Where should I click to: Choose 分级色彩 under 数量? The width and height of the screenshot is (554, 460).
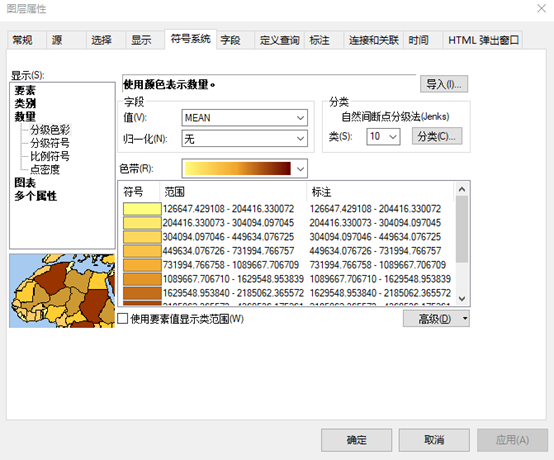coord(50,130)
